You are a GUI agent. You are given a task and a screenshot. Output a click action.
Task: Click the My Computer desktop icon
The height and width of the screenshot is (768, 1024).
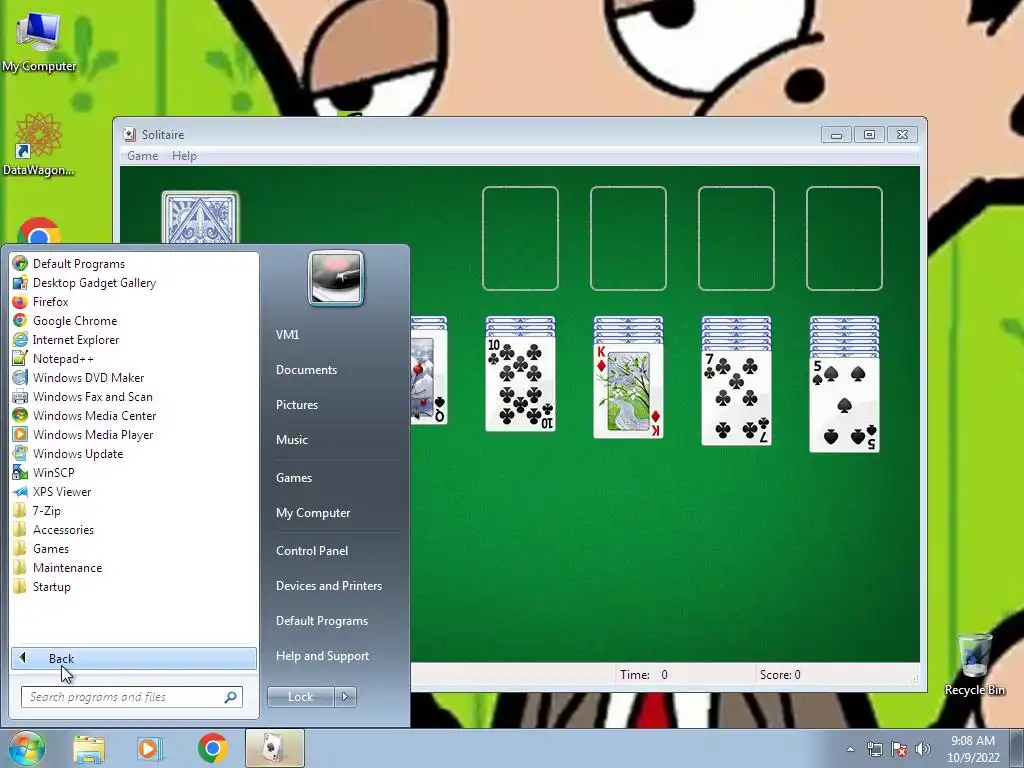(39, 40)
